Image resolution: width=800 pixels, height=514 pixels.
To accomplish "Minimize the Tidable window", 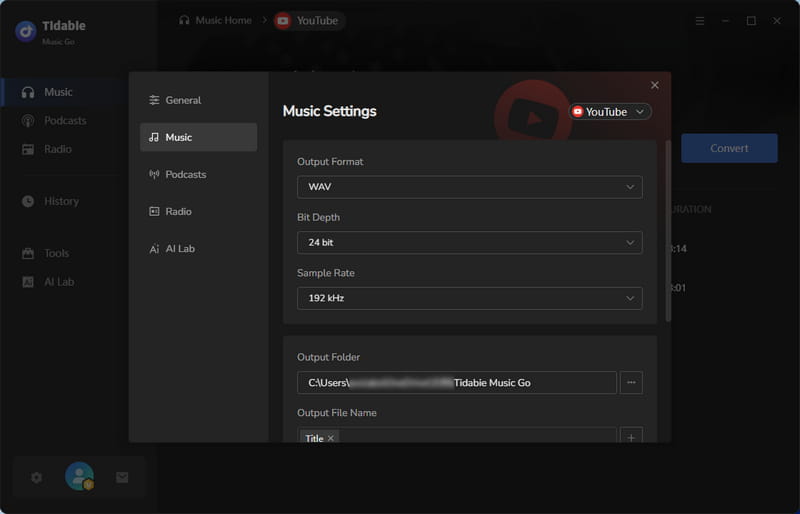I will coord(725,21).
